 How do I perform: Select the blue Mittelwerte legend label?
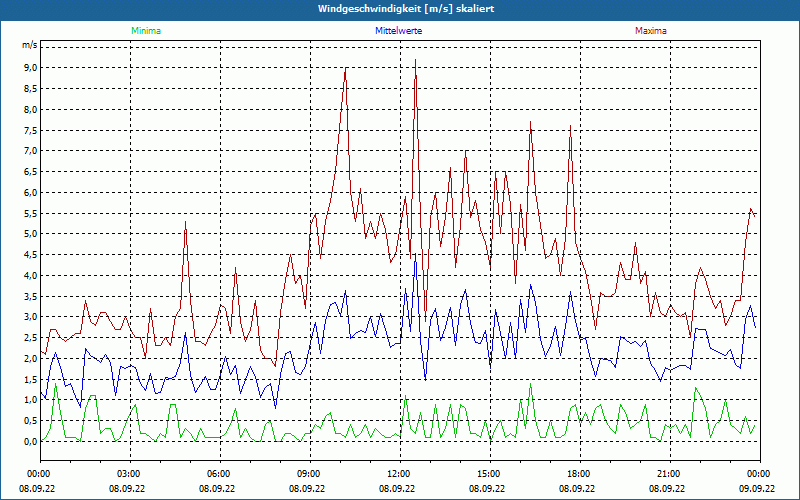pyautogui.click(x=398, y=31)
